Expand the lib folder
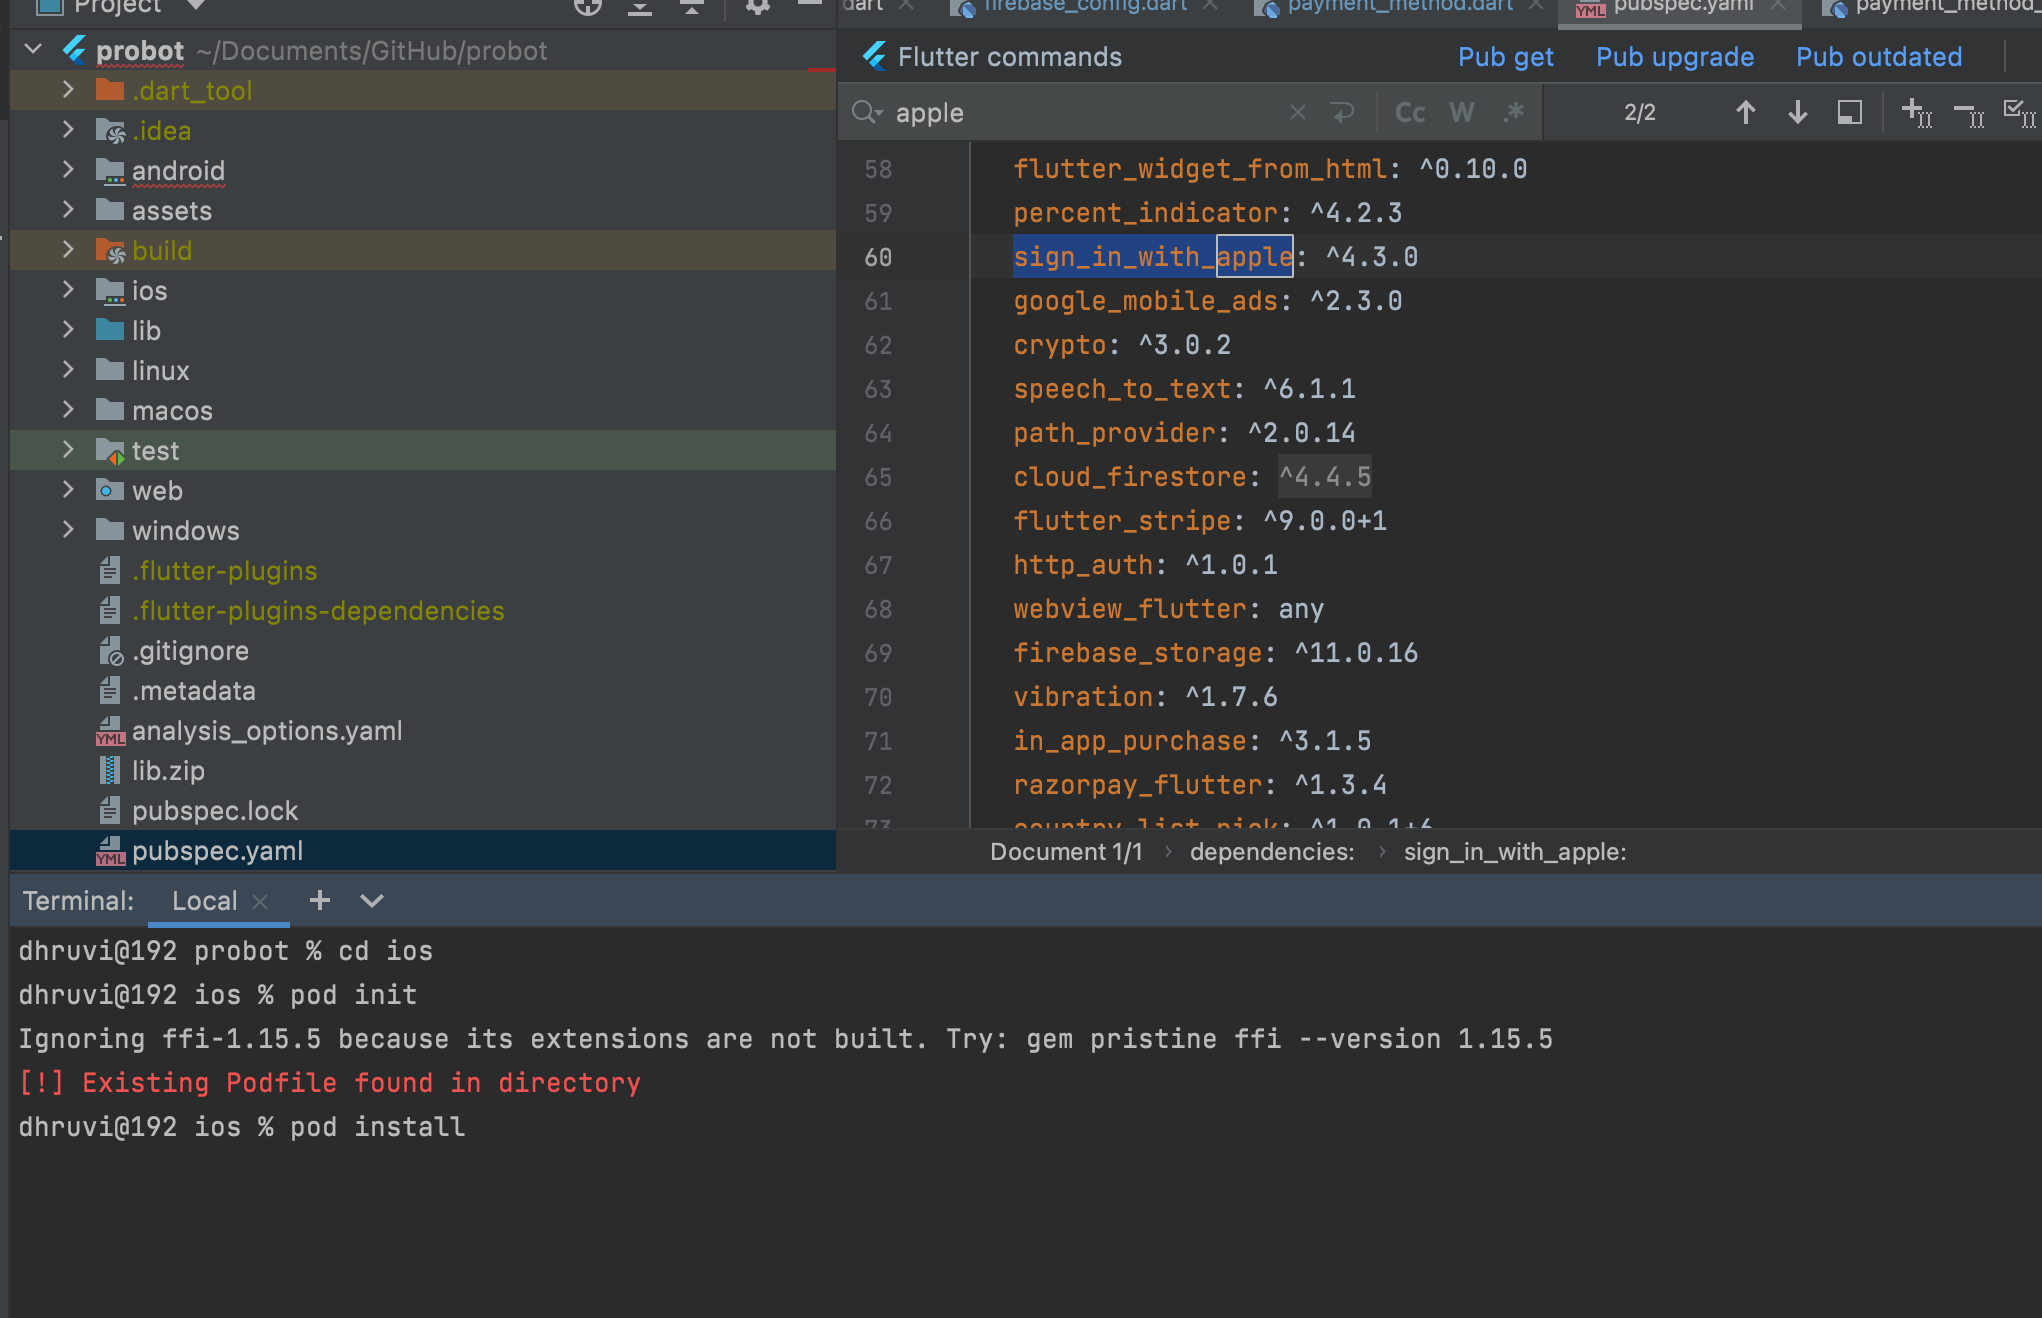The height and width of the screenshot is (1318, 2042). tap(68, 329)
